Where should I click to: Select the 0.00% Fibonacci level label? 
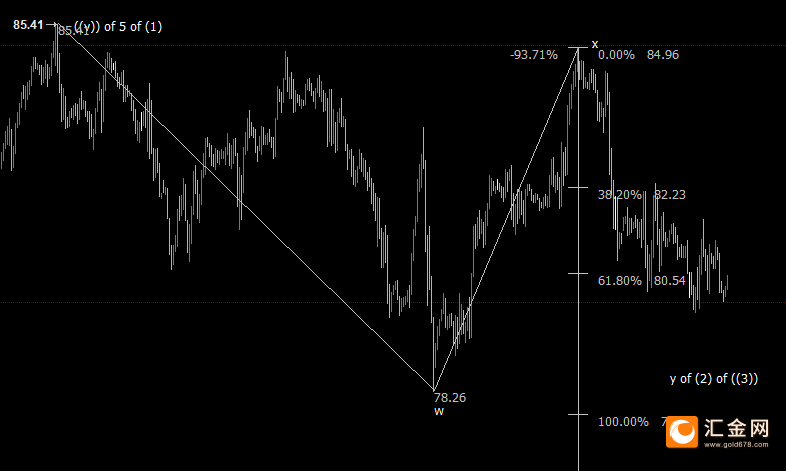click(x=616, y=55)
